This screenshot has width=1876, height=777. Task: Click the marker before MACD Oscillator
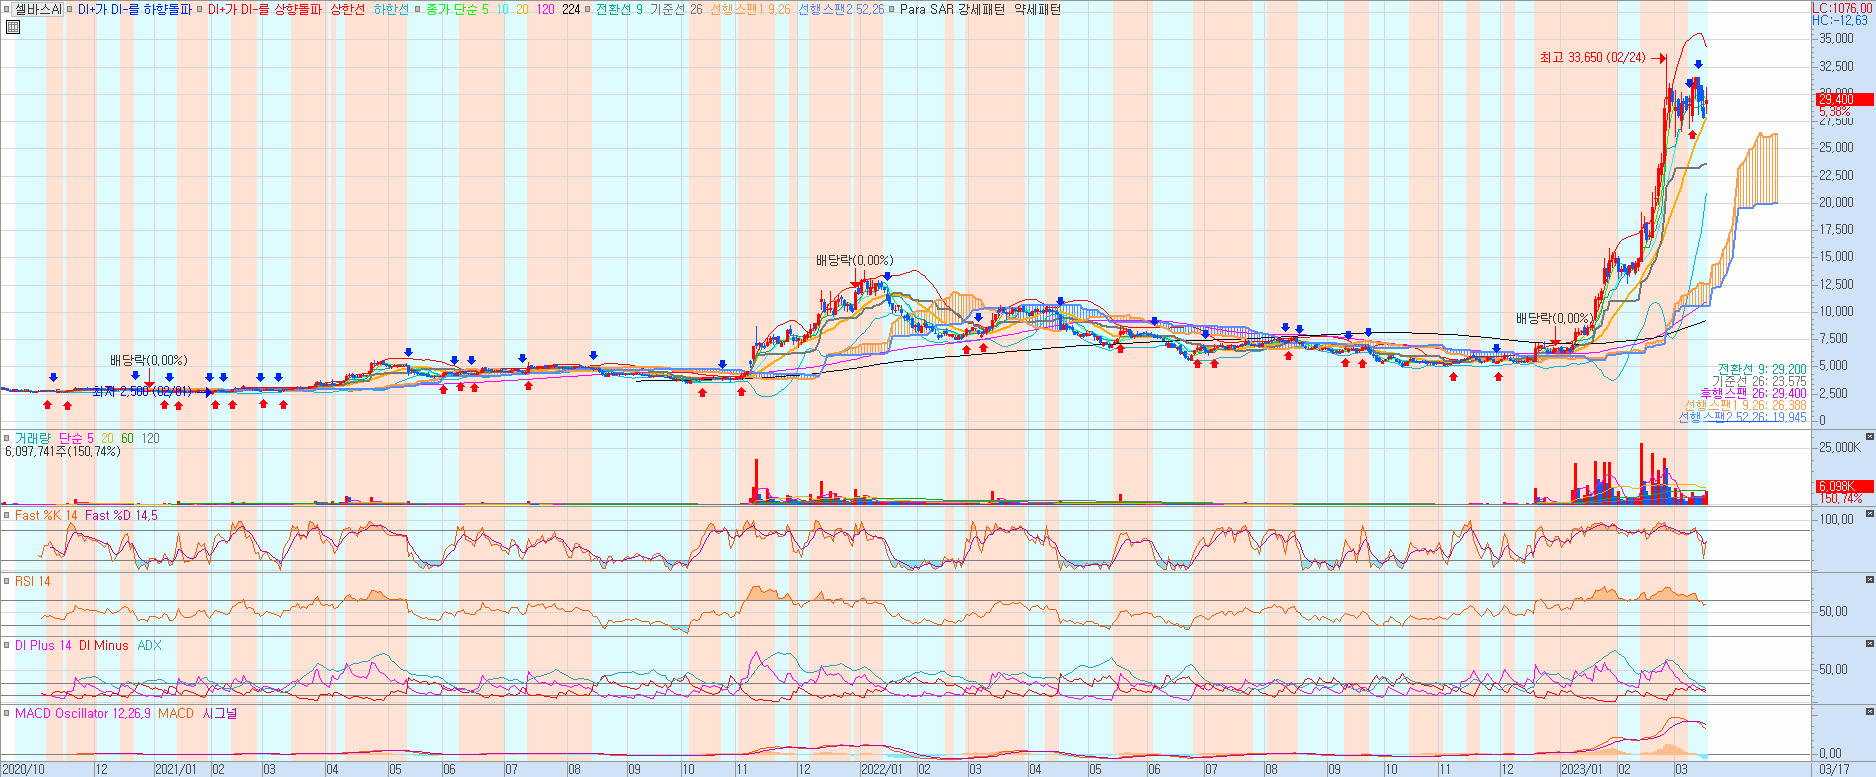(7, 713)
